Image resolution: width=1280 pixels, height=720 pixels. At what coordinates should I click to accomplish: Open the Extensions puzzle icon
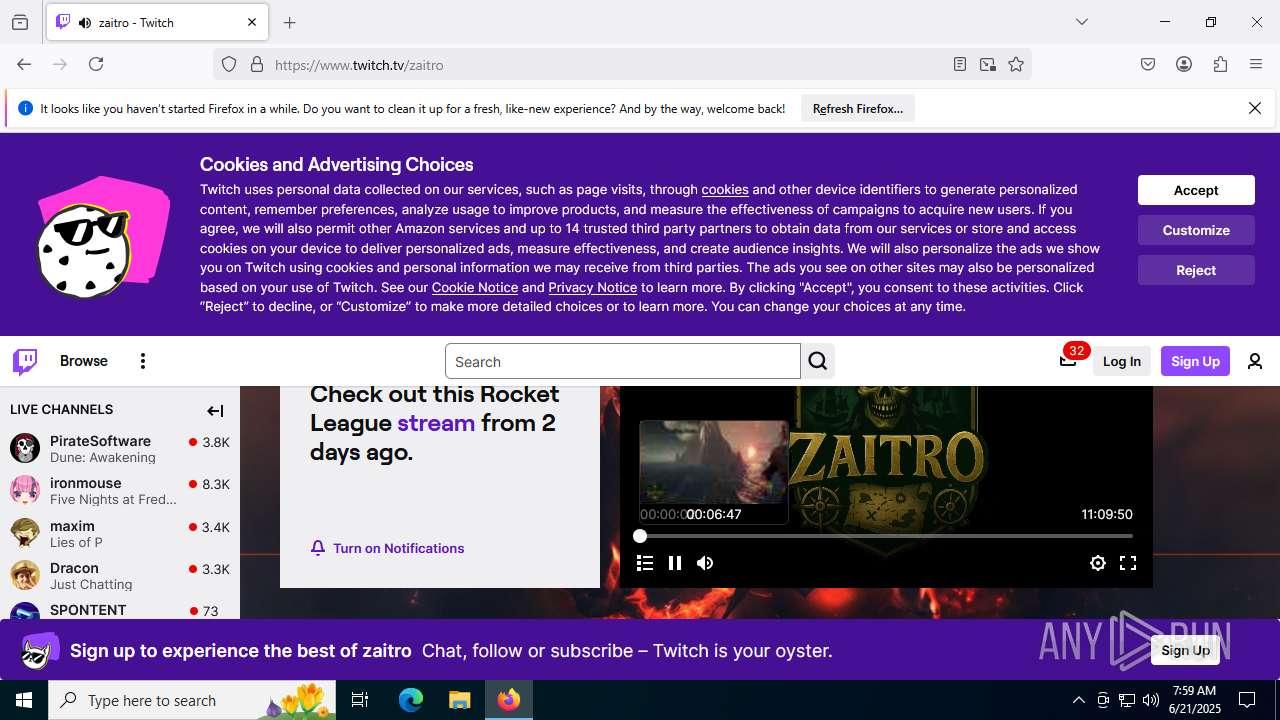click(x=1220, y=64)
